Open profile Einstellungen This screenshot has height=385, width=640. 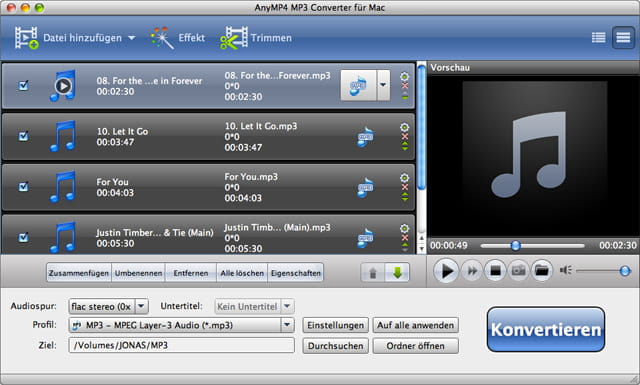(336, 325)
